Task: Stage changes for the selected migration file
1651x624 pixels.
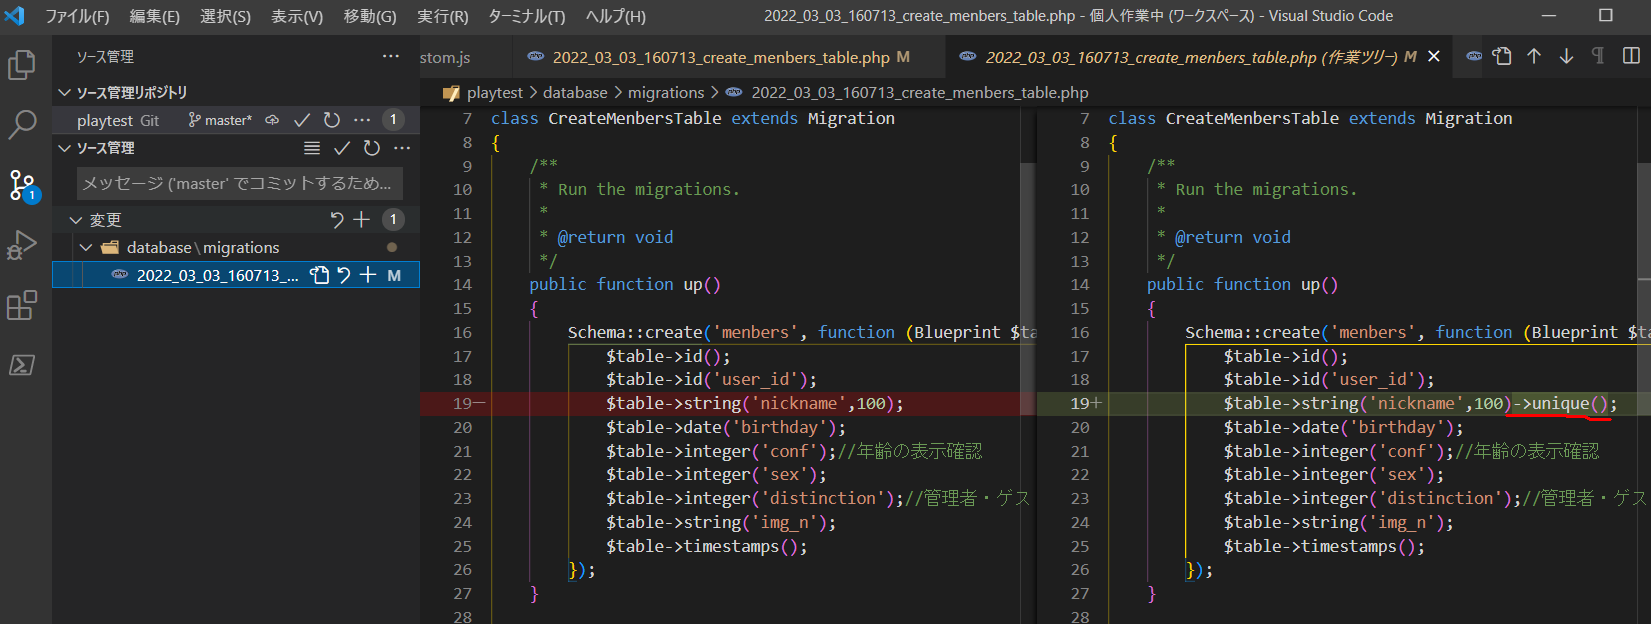Action: [368, 275]
